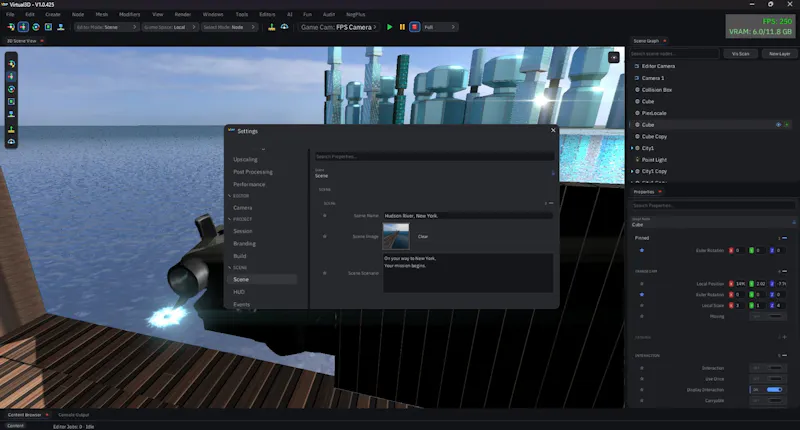Image resolution: width=800 pixels, height=430 pixels.
Task: Collapse the Interaction section in Properties
Action: (x=785, y=356)
